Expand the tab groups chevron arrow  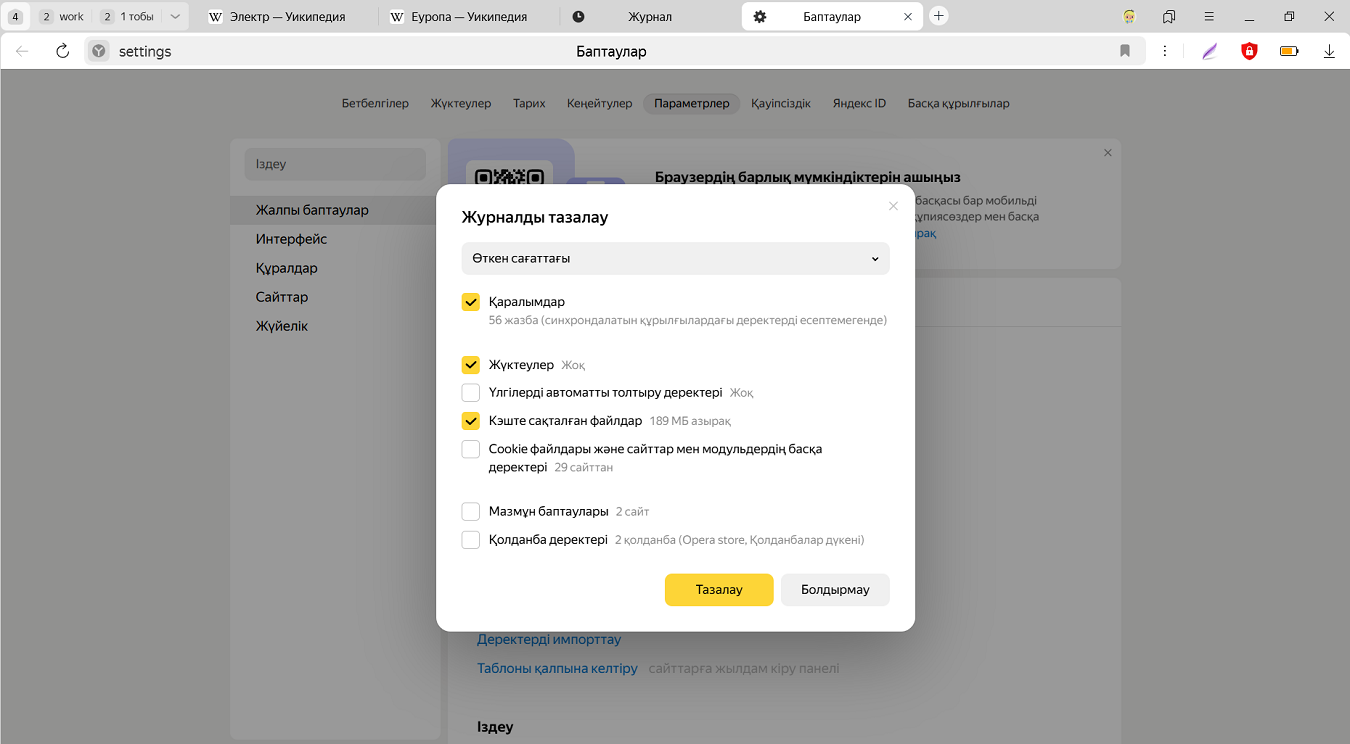pyautogui.click(x=175, y=16)
